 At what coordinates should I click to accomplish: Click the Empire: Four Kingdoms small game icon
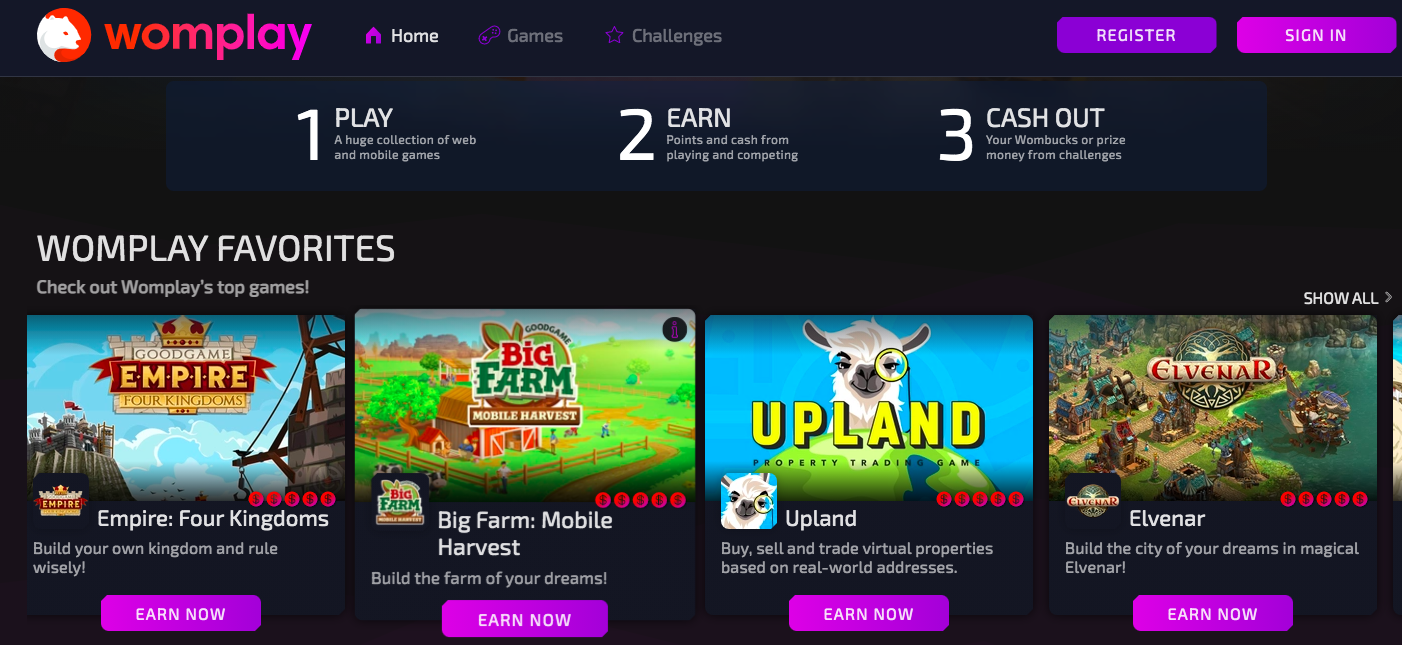coord(61,501)
